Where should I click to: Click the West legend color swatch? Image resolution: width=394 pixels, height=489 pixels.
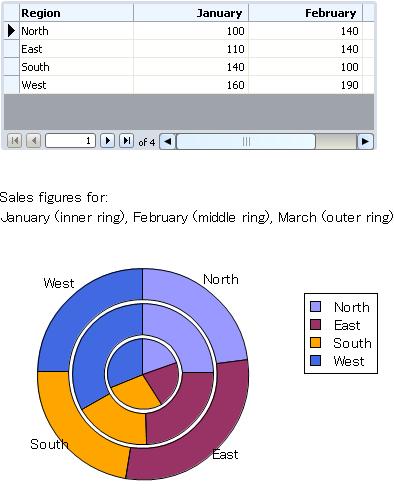(x=315, y=361)
